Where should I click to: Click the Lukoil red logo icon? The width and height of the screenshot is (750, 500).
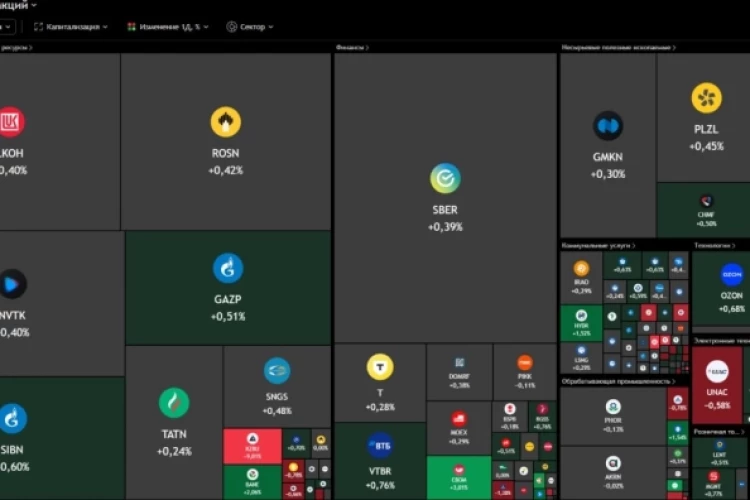11,122
